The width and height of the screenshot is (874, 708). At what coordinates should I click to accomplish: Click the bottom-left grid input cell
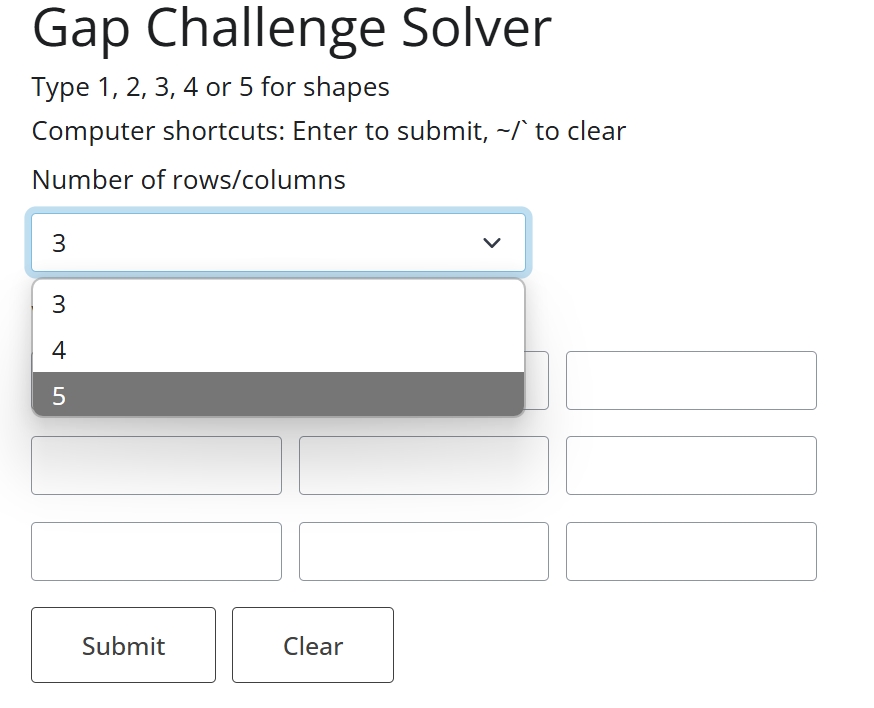click(156, 551)
